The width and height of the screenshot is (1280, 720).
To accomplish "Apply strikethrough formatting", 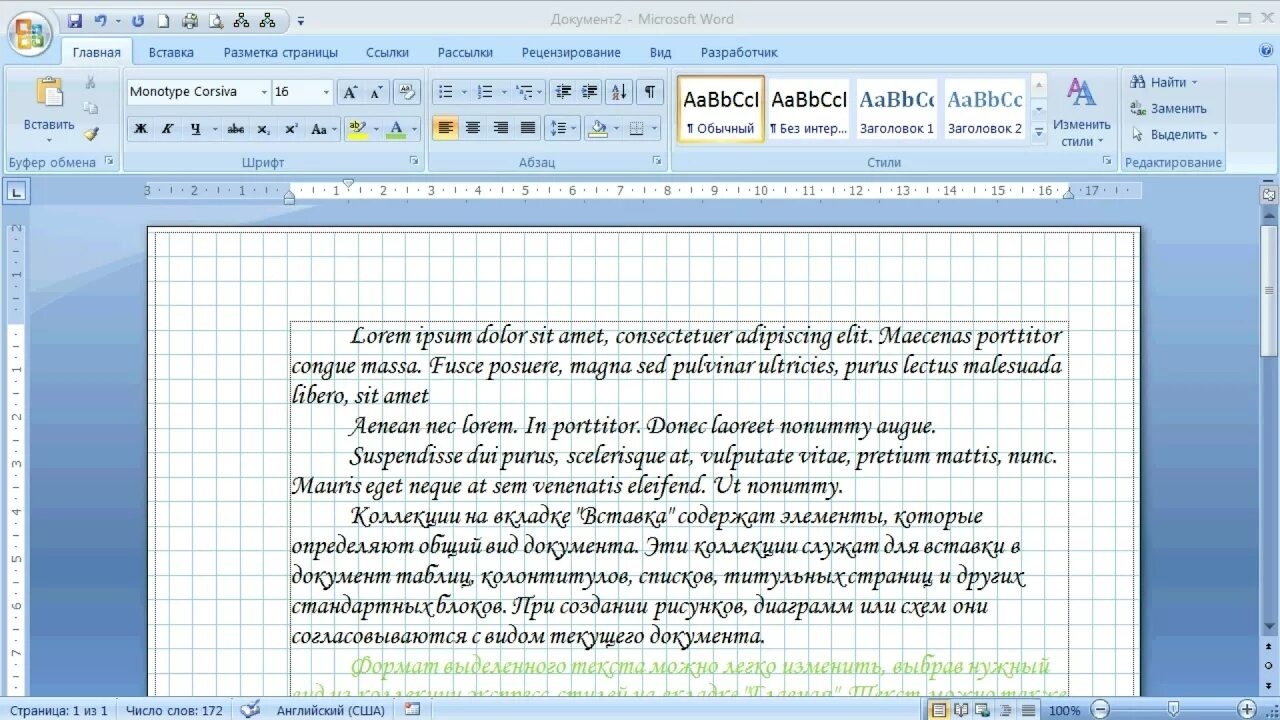I will coord(236,129).
